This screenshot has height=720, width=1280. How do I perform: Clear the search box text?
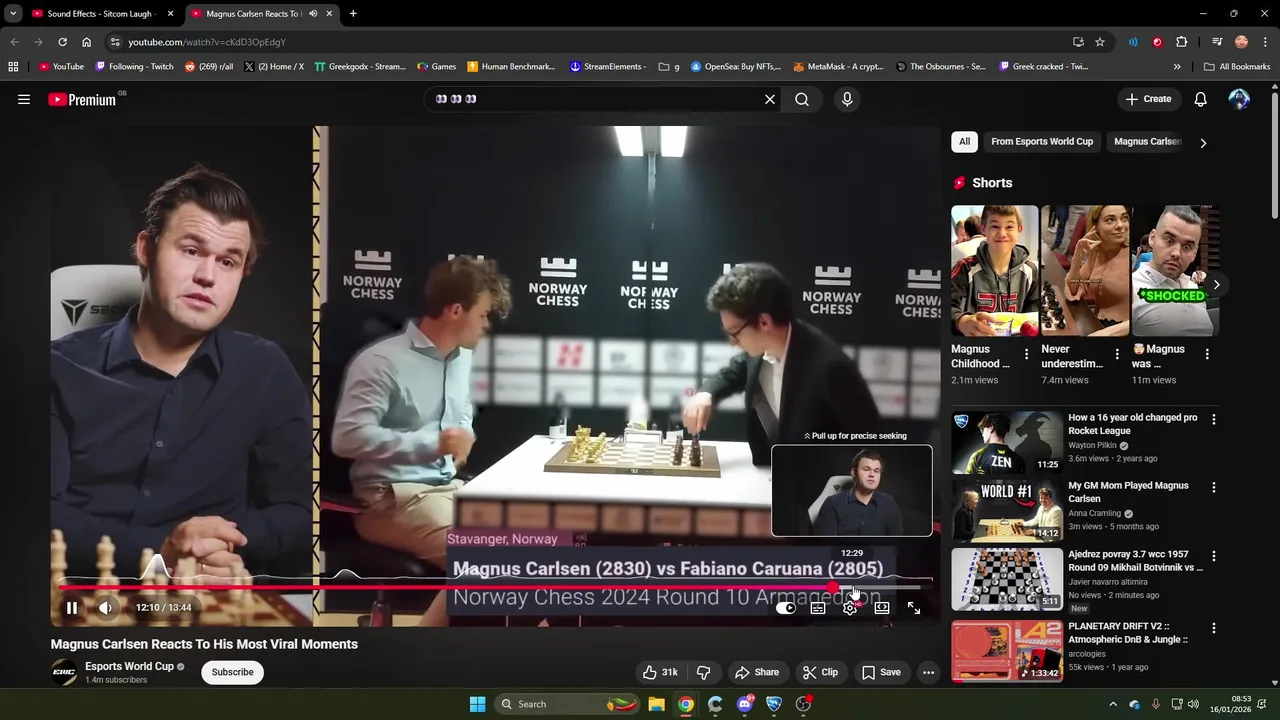click(770, 99)
